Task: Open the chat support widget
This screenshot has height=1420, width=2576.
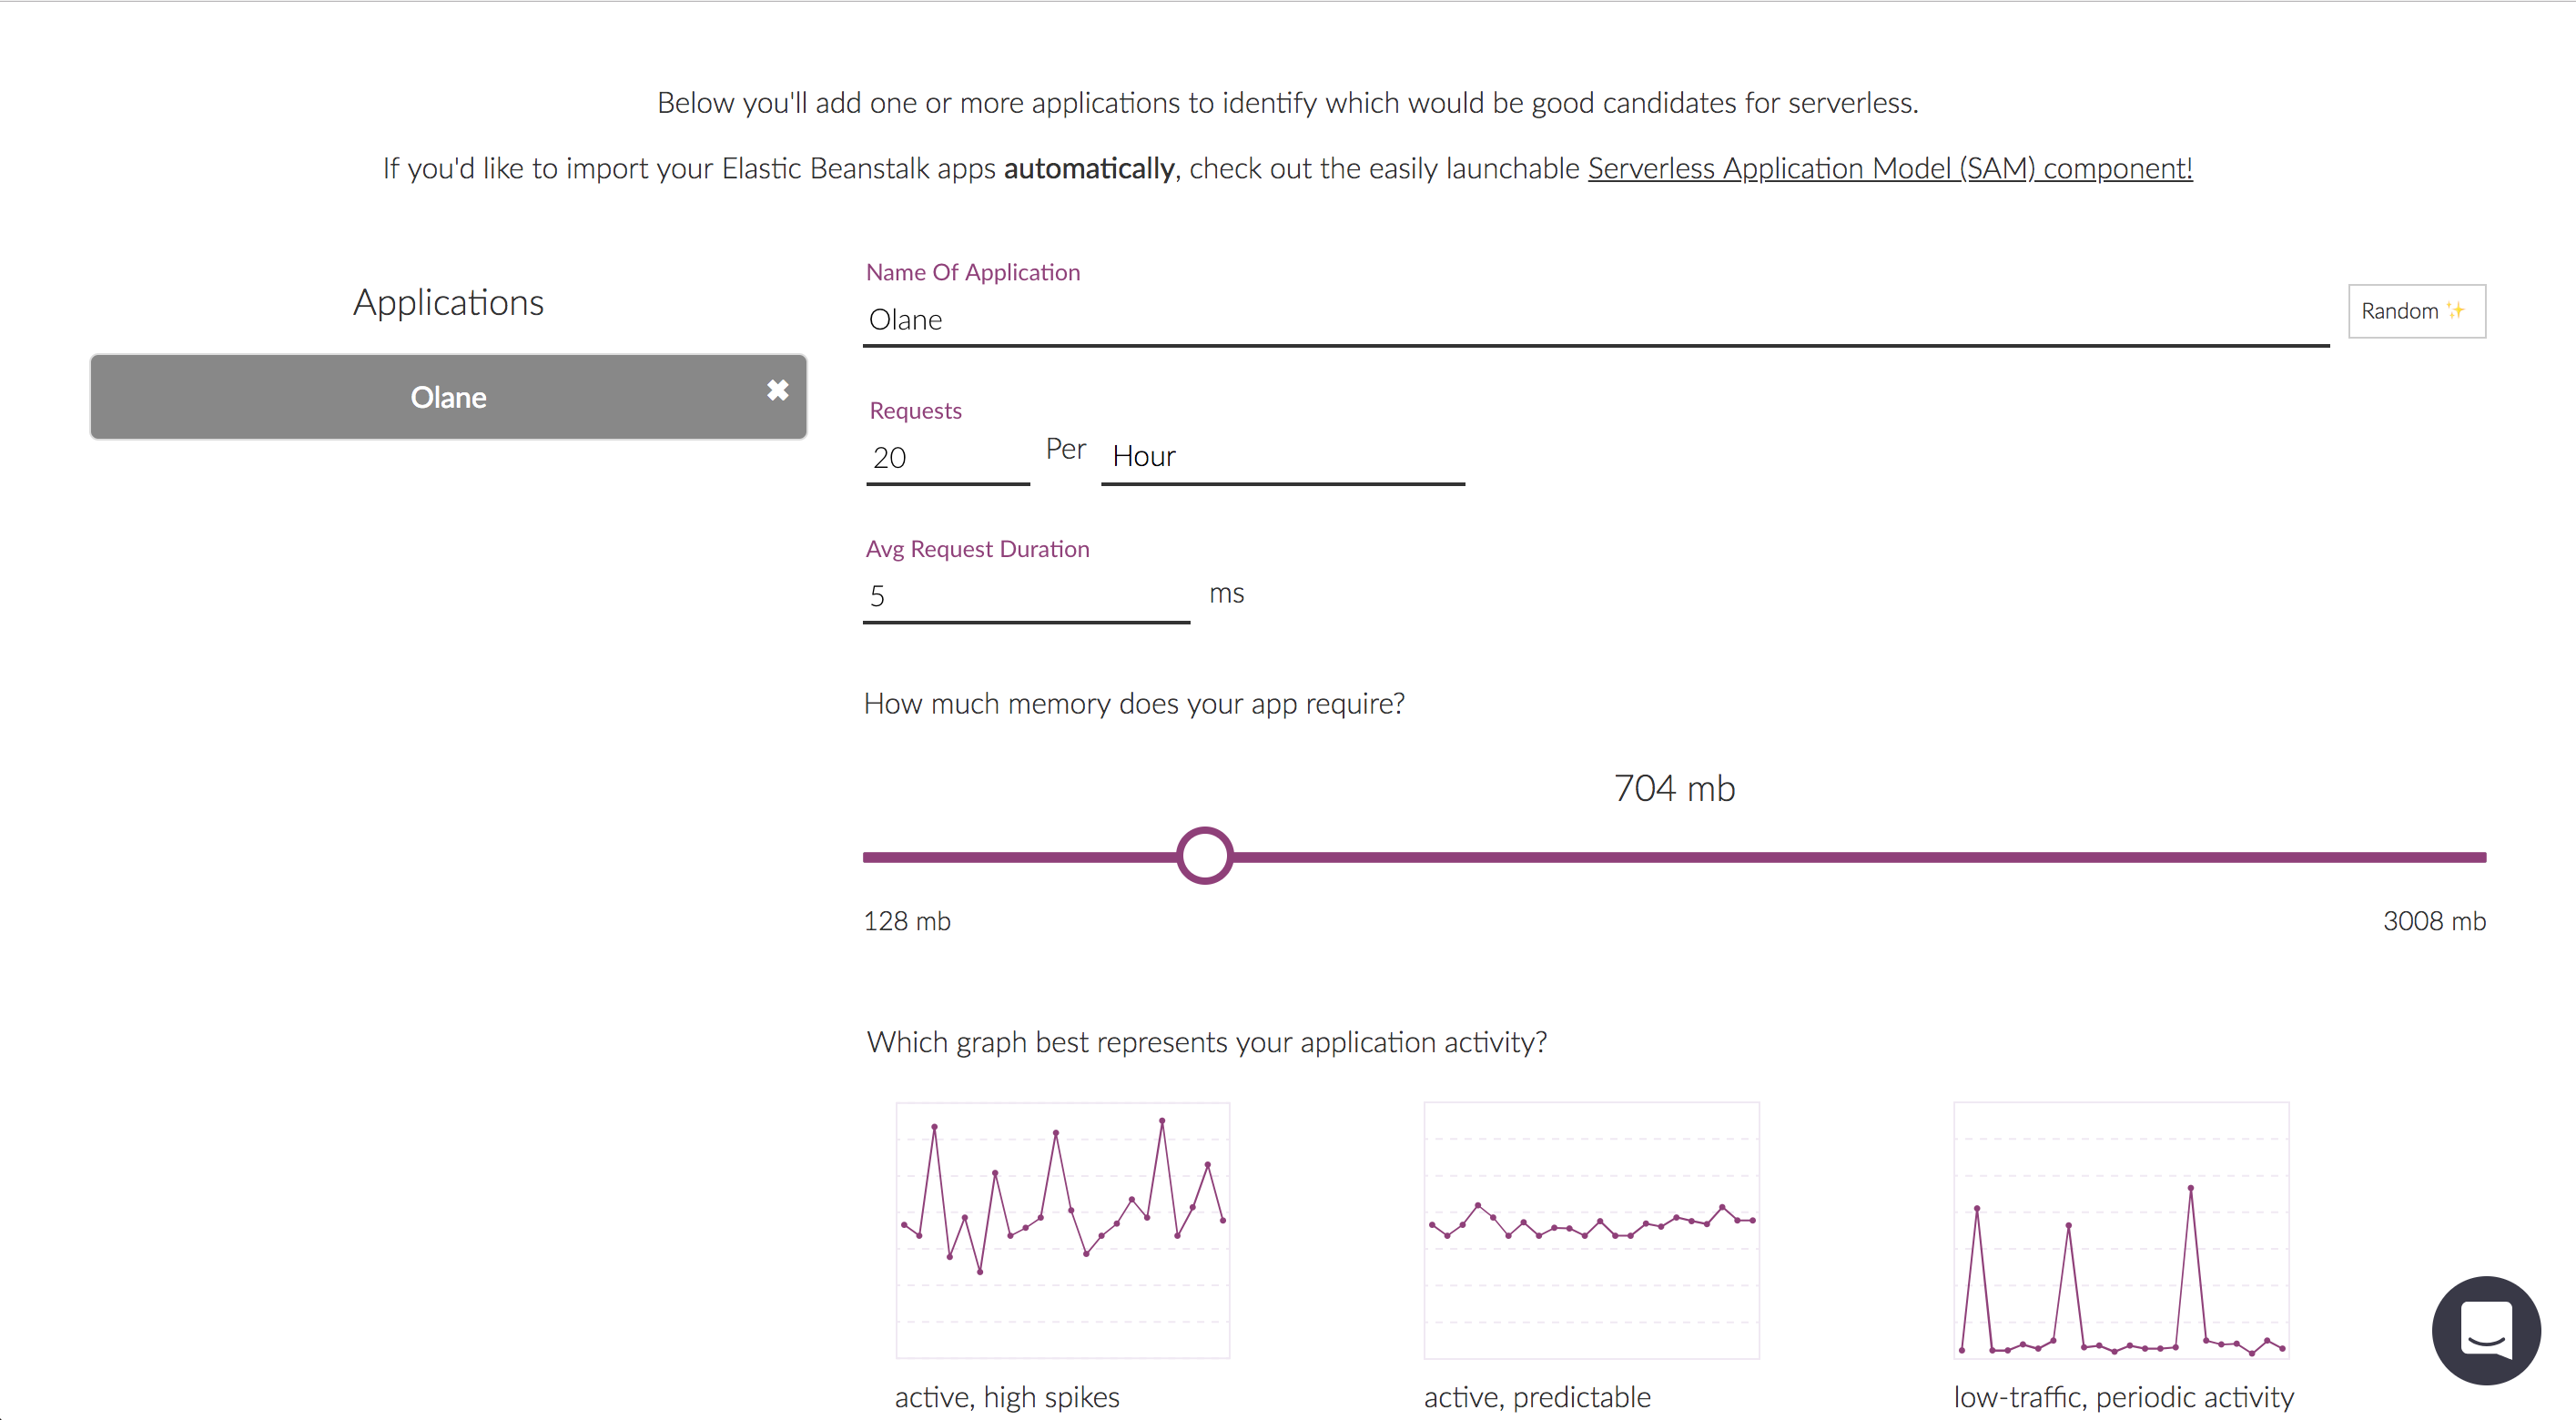Action: (x=2485, y=1329)
